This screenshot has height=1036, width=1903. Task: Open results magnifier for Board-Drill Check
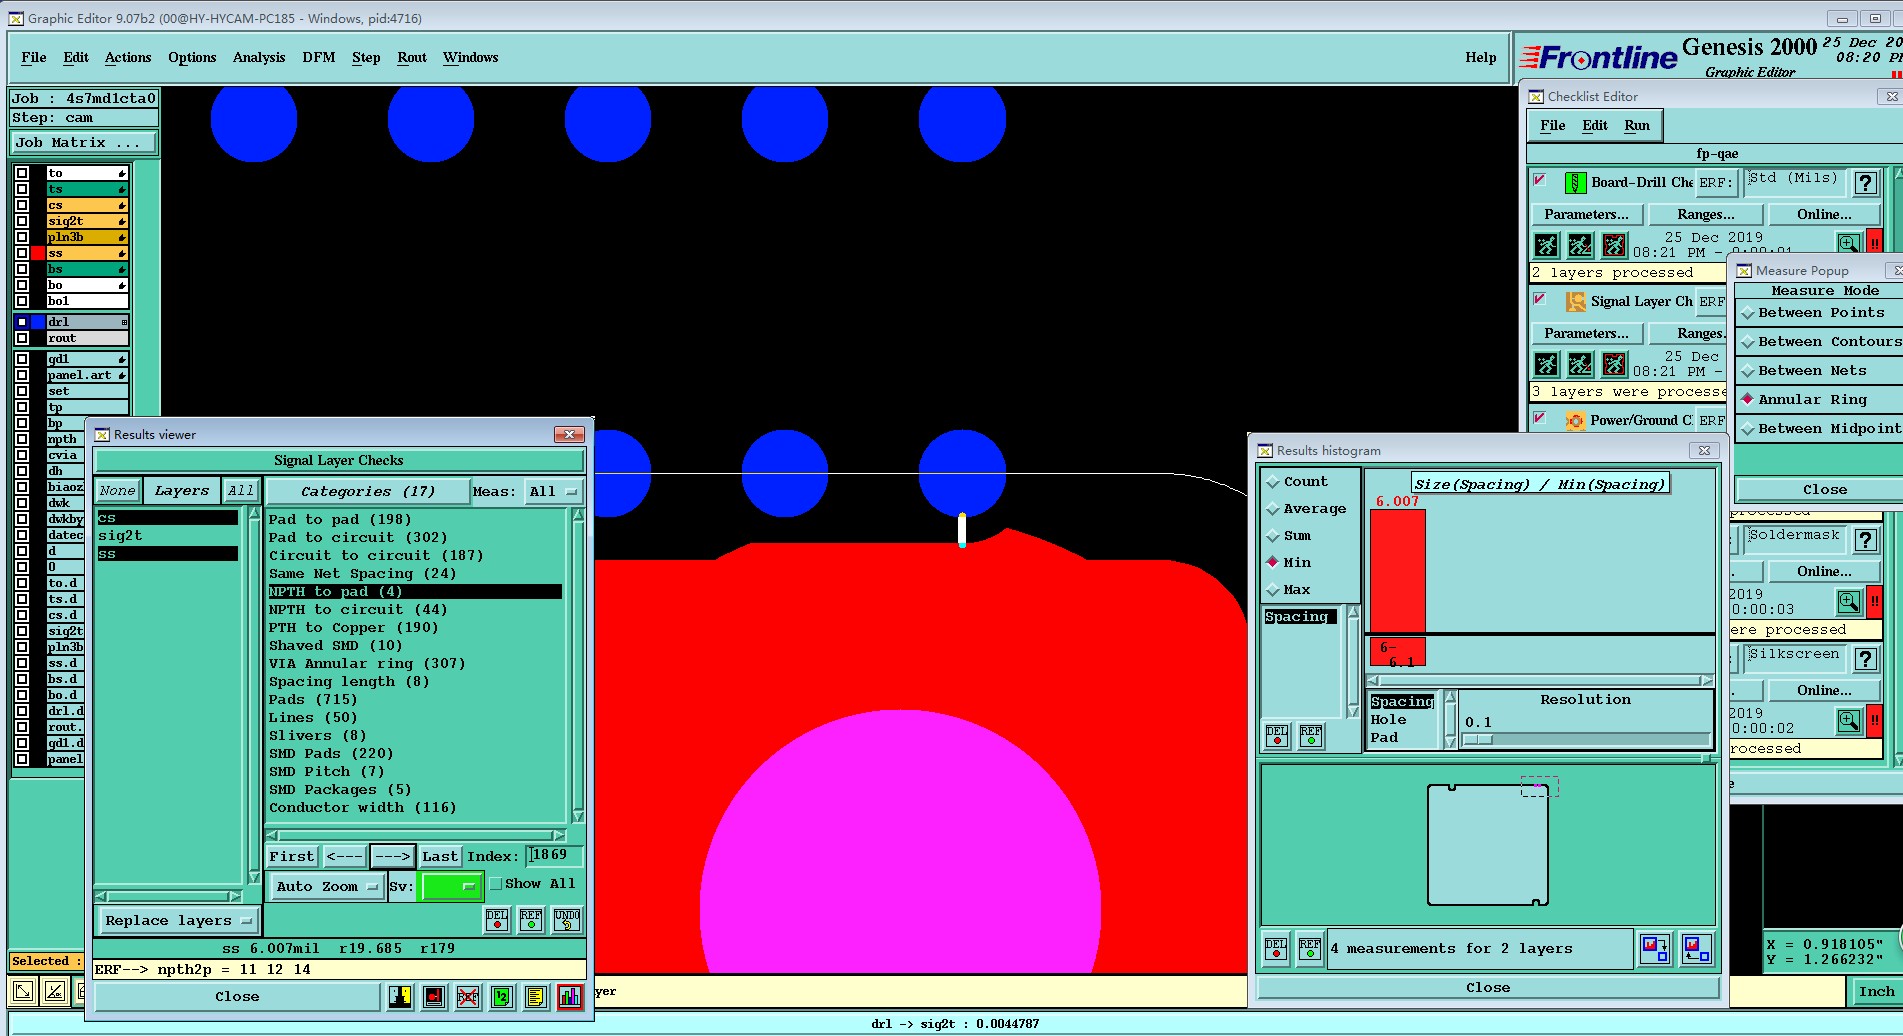coord(1848,243)
